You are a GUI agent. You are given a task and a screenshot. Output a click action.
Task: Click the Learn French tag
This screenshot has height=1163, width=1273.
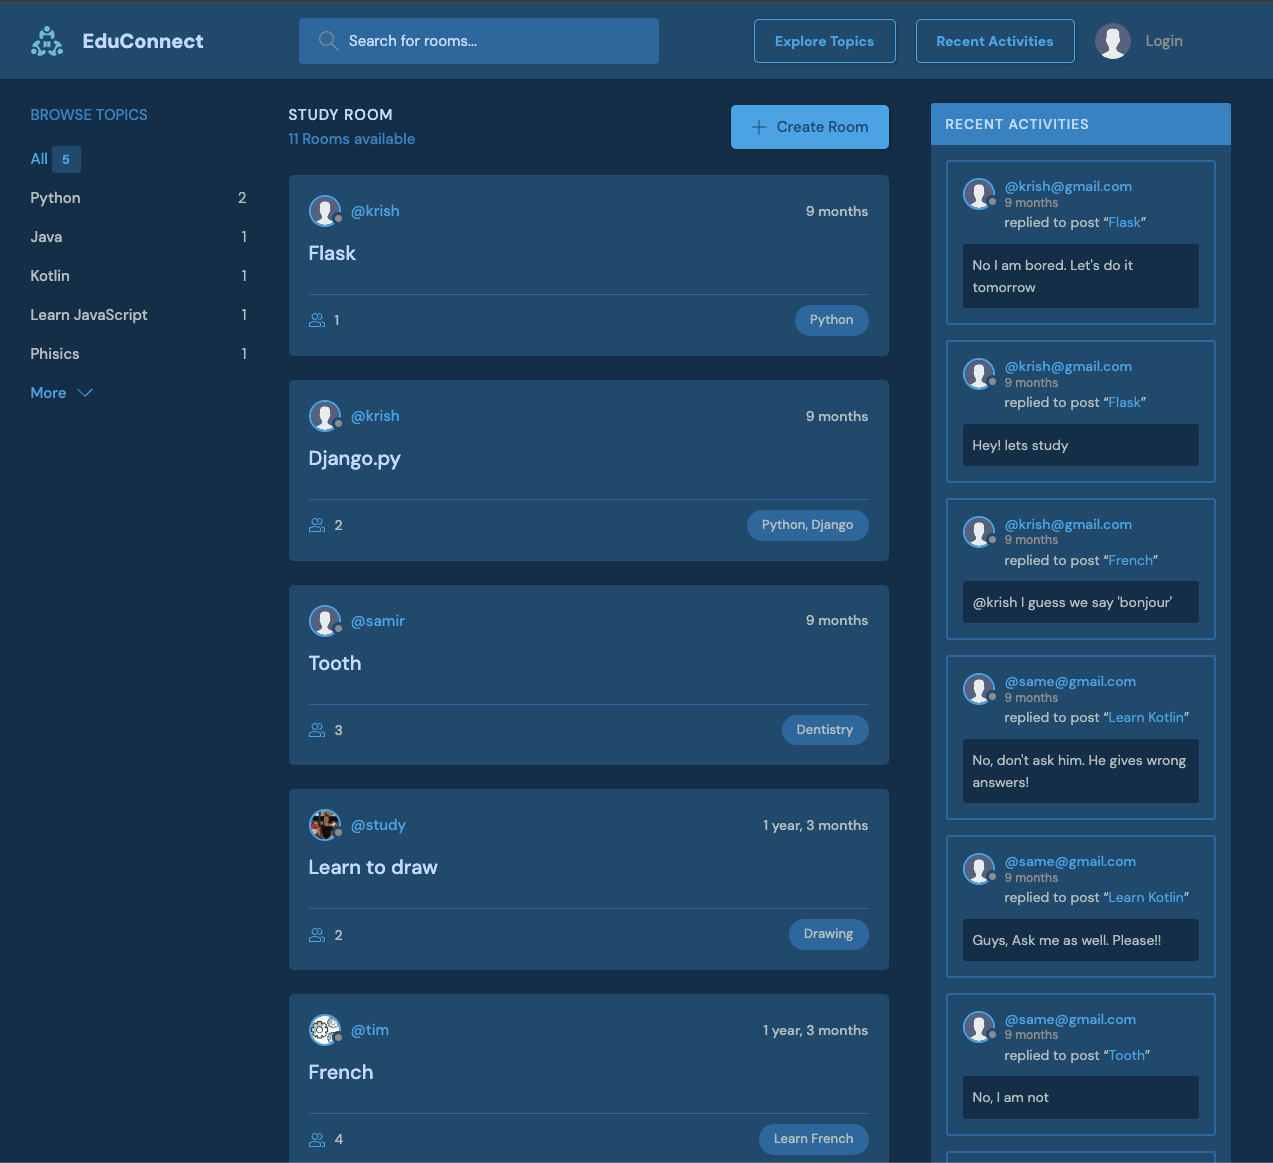click(814, 1139)
